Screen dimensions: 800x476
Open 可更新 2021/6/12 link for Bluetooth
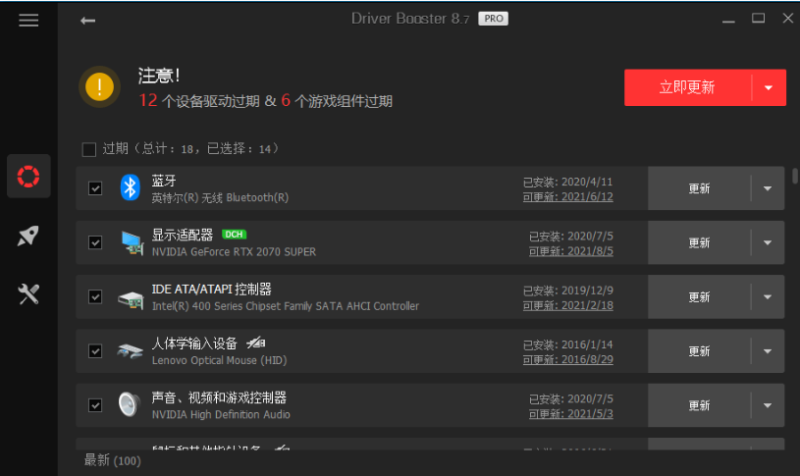point(568,197)
